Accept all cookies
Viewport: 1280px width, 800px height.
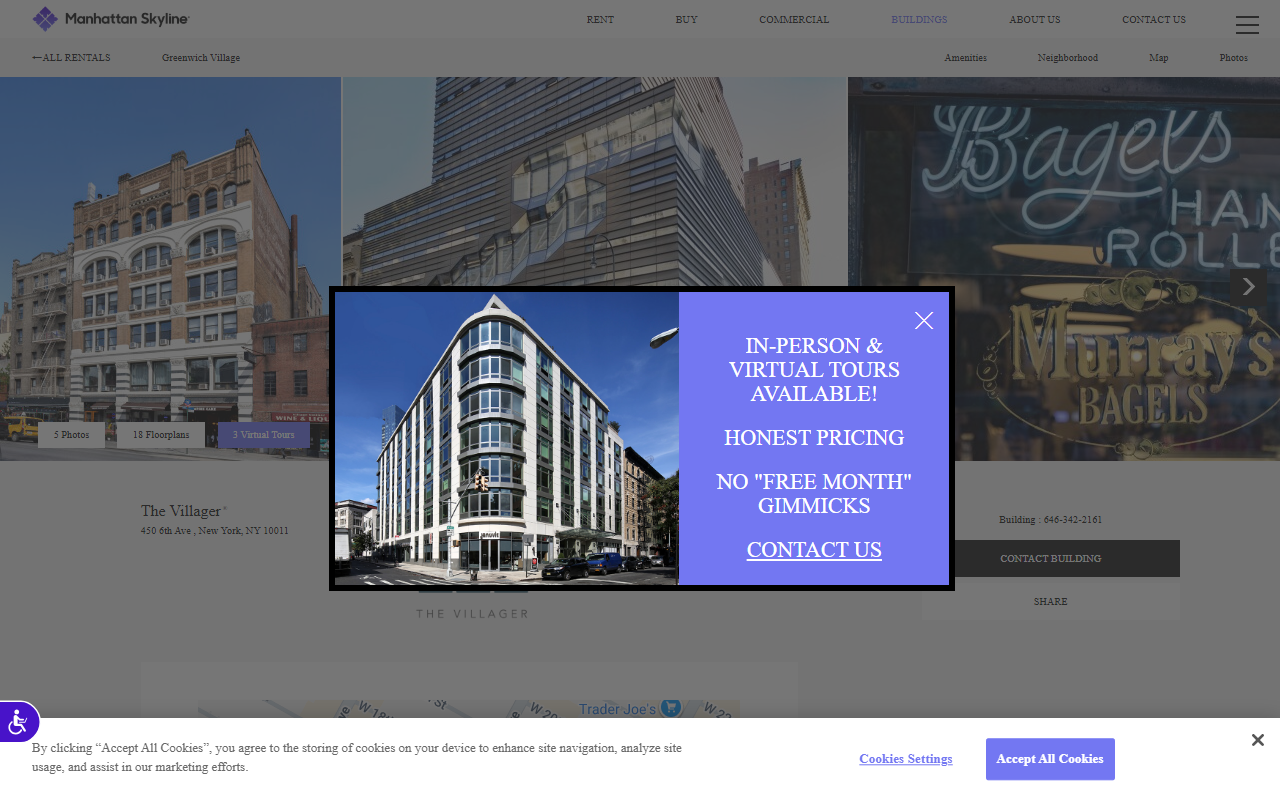pos(1050,759)
